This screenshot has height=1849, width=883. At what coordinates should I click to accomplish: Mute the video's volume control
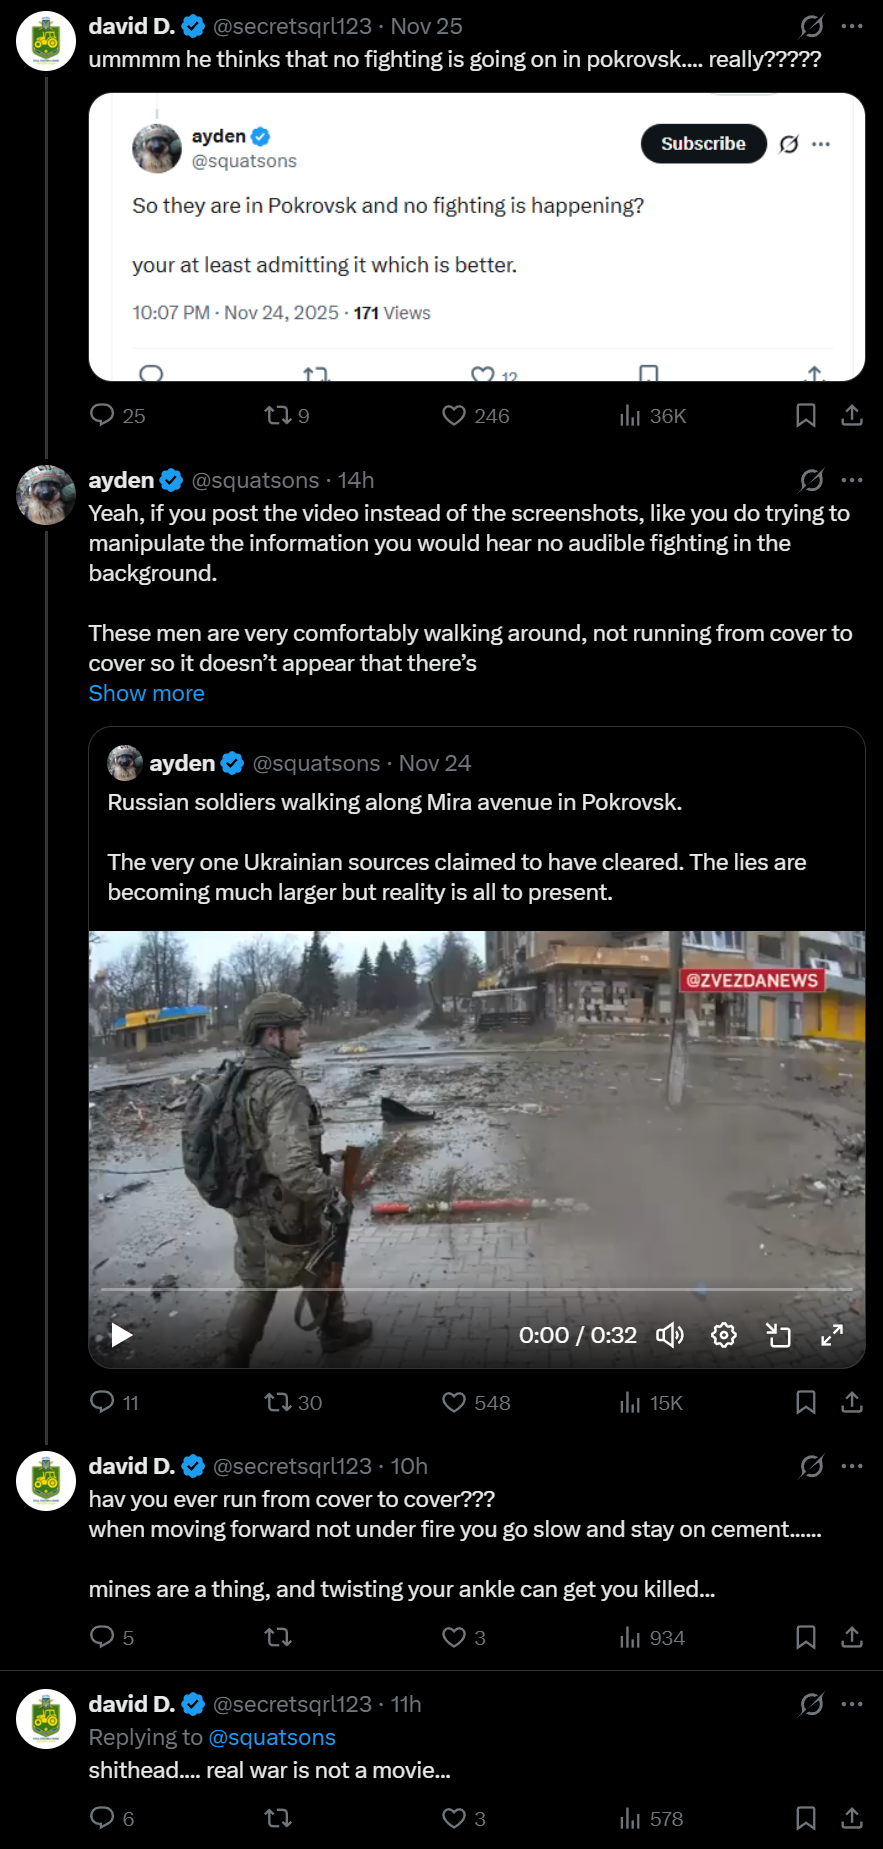[670, 1335]
